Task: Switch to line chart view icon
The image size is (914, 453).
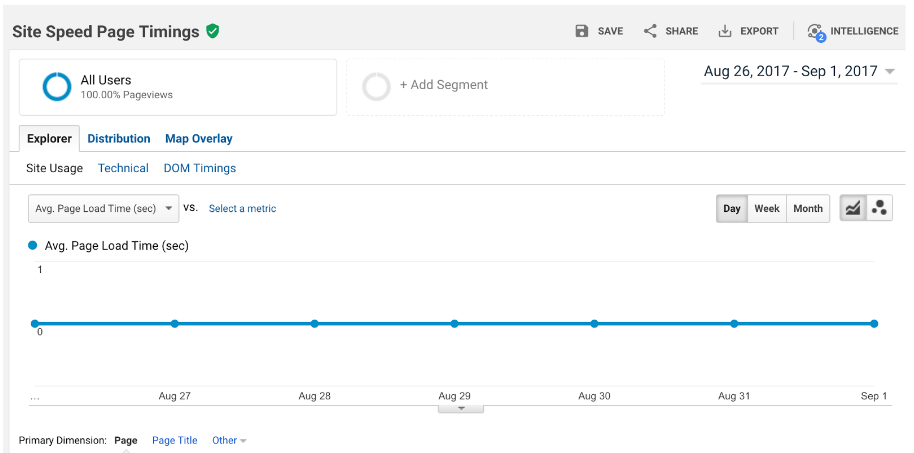Action: [x=853, y=208]
